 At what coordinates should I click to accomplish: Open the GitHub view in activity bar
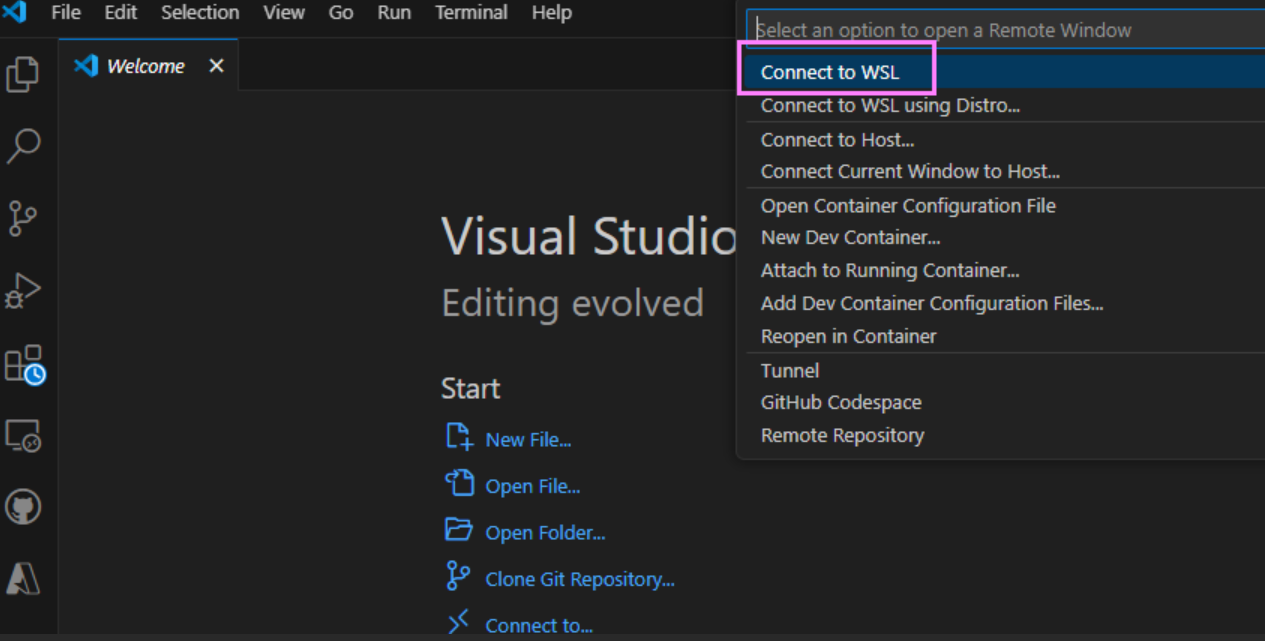pos(23,507)
